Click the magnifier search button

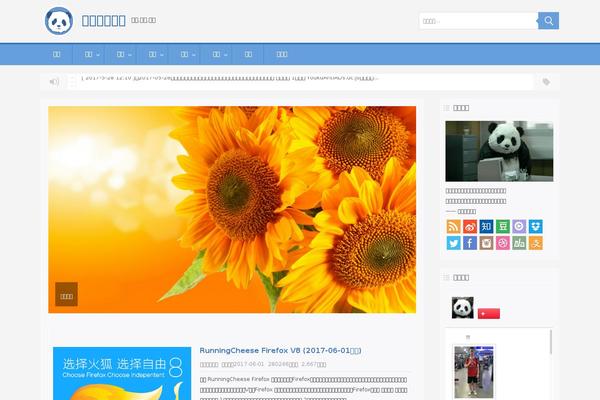[x=548, y=21]
